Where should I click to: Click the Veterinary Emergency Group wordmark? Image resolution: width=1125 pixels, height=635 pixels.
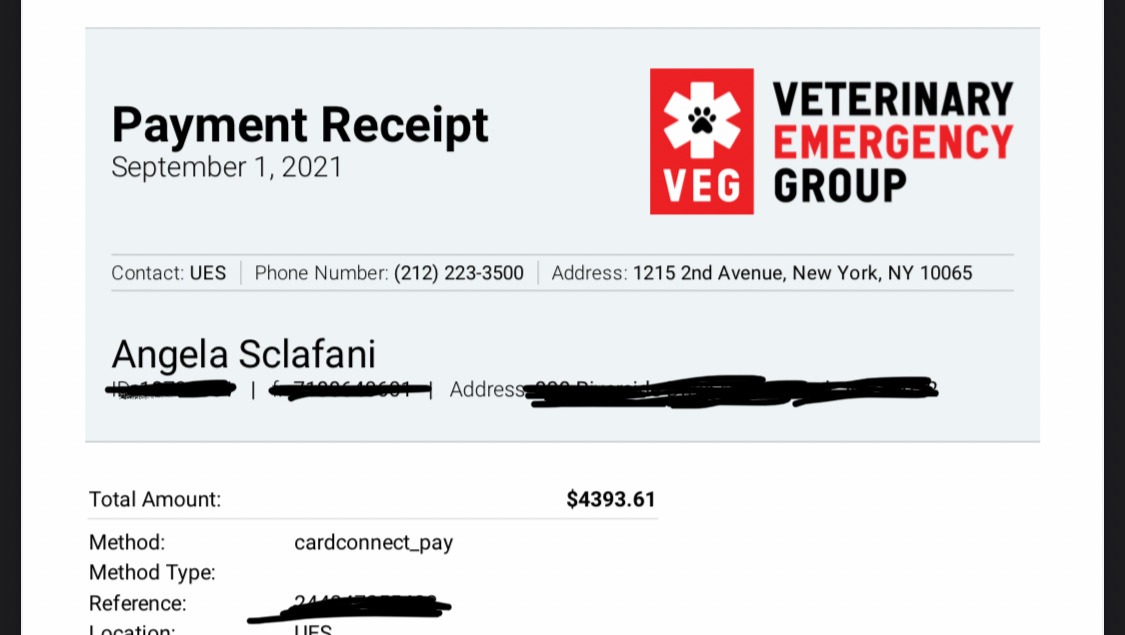click(893, 141)
